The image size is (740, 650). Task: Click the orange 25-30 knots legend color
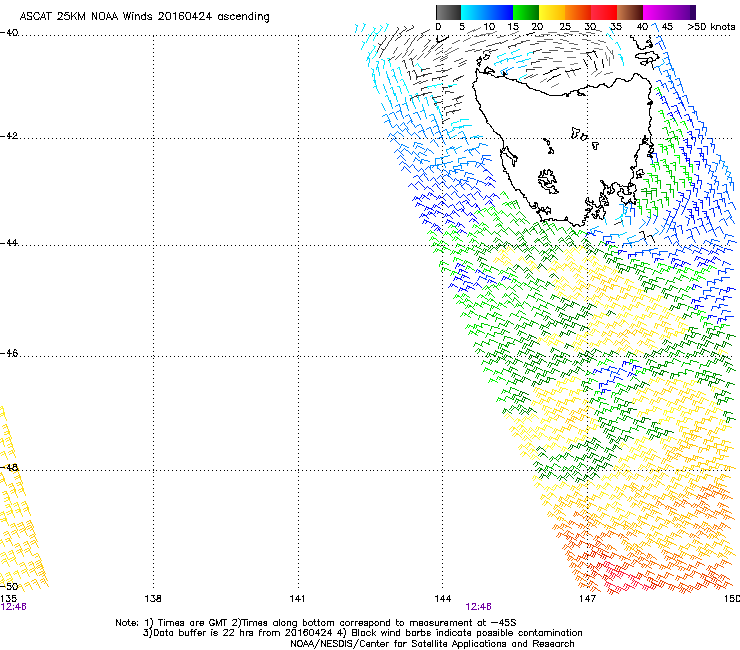(x=578, y=12)
